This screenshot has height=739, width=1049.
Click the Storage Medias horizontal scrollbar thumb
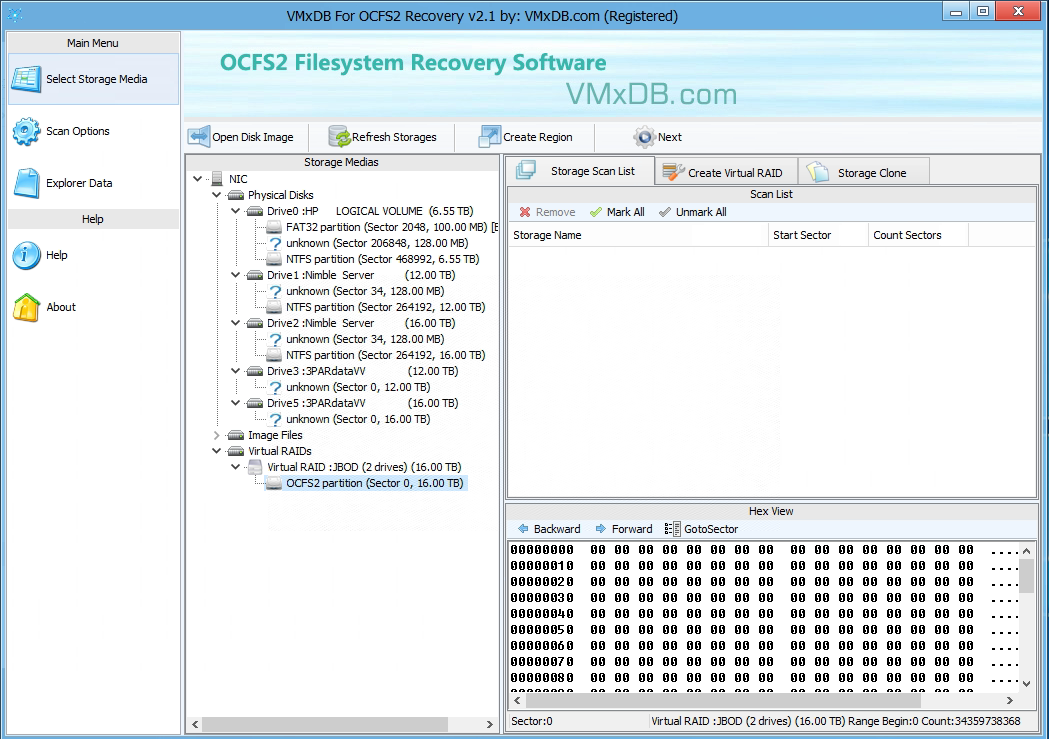[x=325, y=724]
